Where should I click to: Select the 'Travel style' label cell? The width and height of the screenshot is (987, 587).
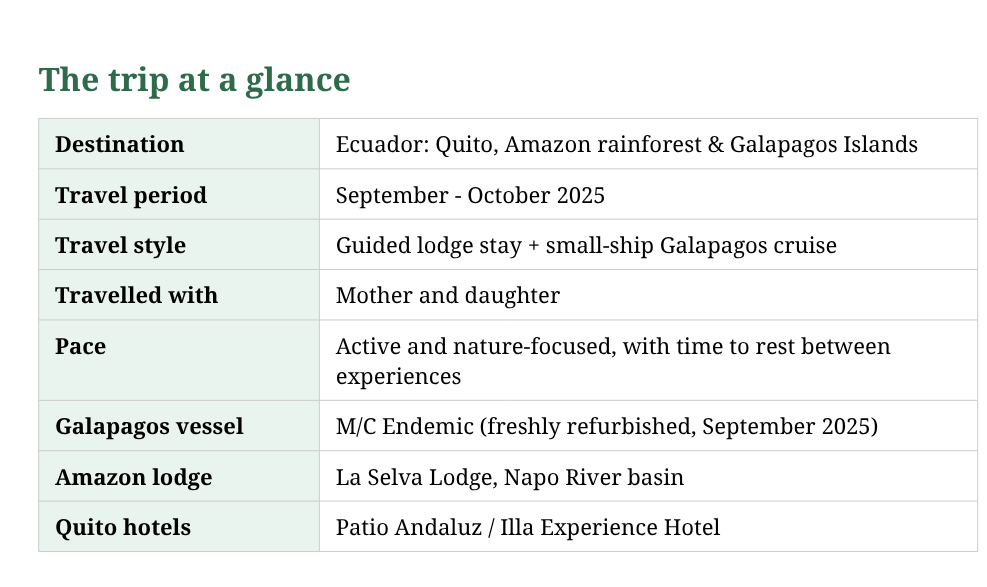click(121, 245)
